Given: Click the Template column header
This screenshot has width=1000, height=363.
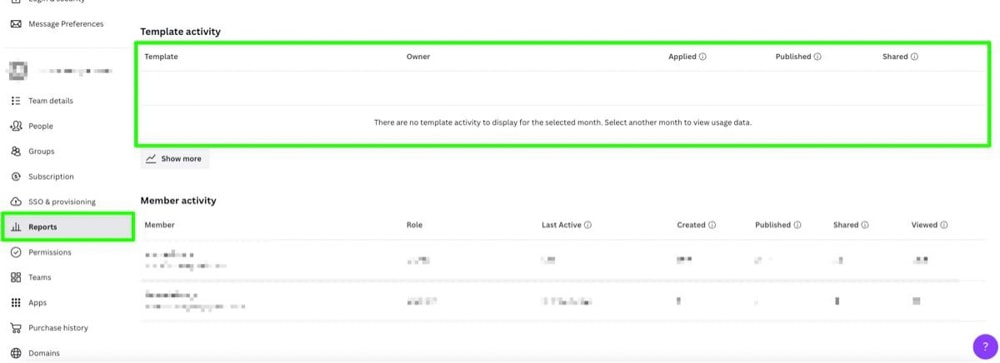Looking at the screenshot, I should pos(161,57).
